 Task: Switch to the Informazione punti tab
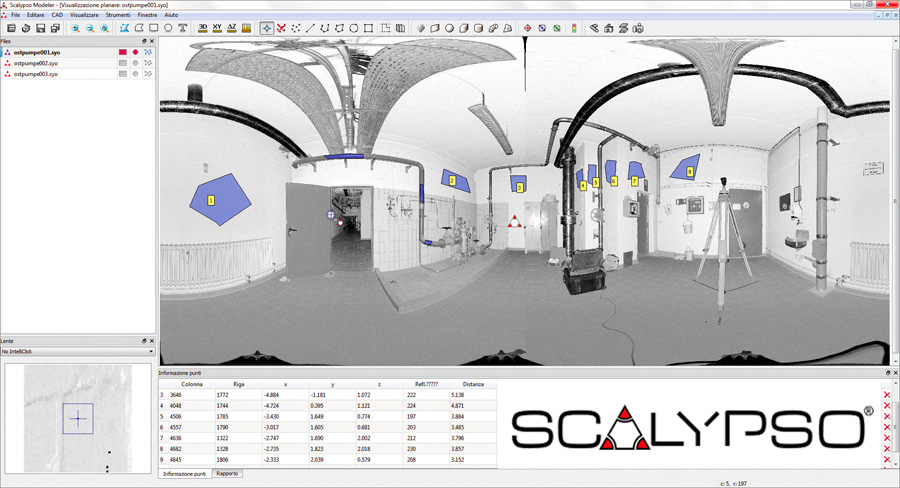(x=184, y=474)
